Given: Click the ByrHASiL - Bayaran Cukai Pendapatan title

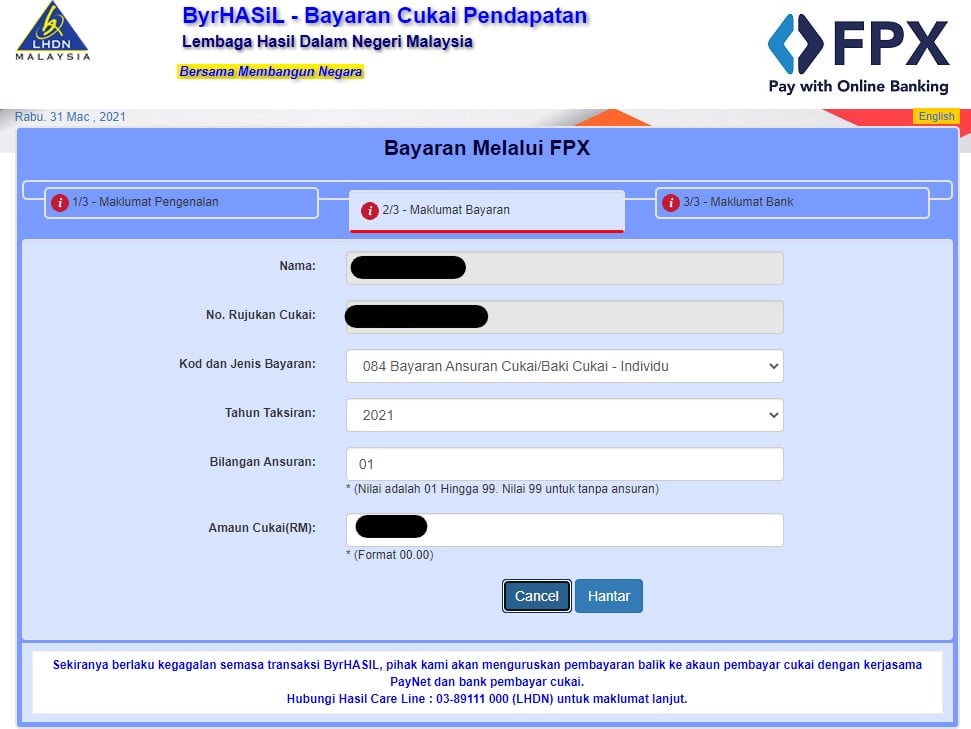Looking at the screenshot, I should tap(385, 15).
